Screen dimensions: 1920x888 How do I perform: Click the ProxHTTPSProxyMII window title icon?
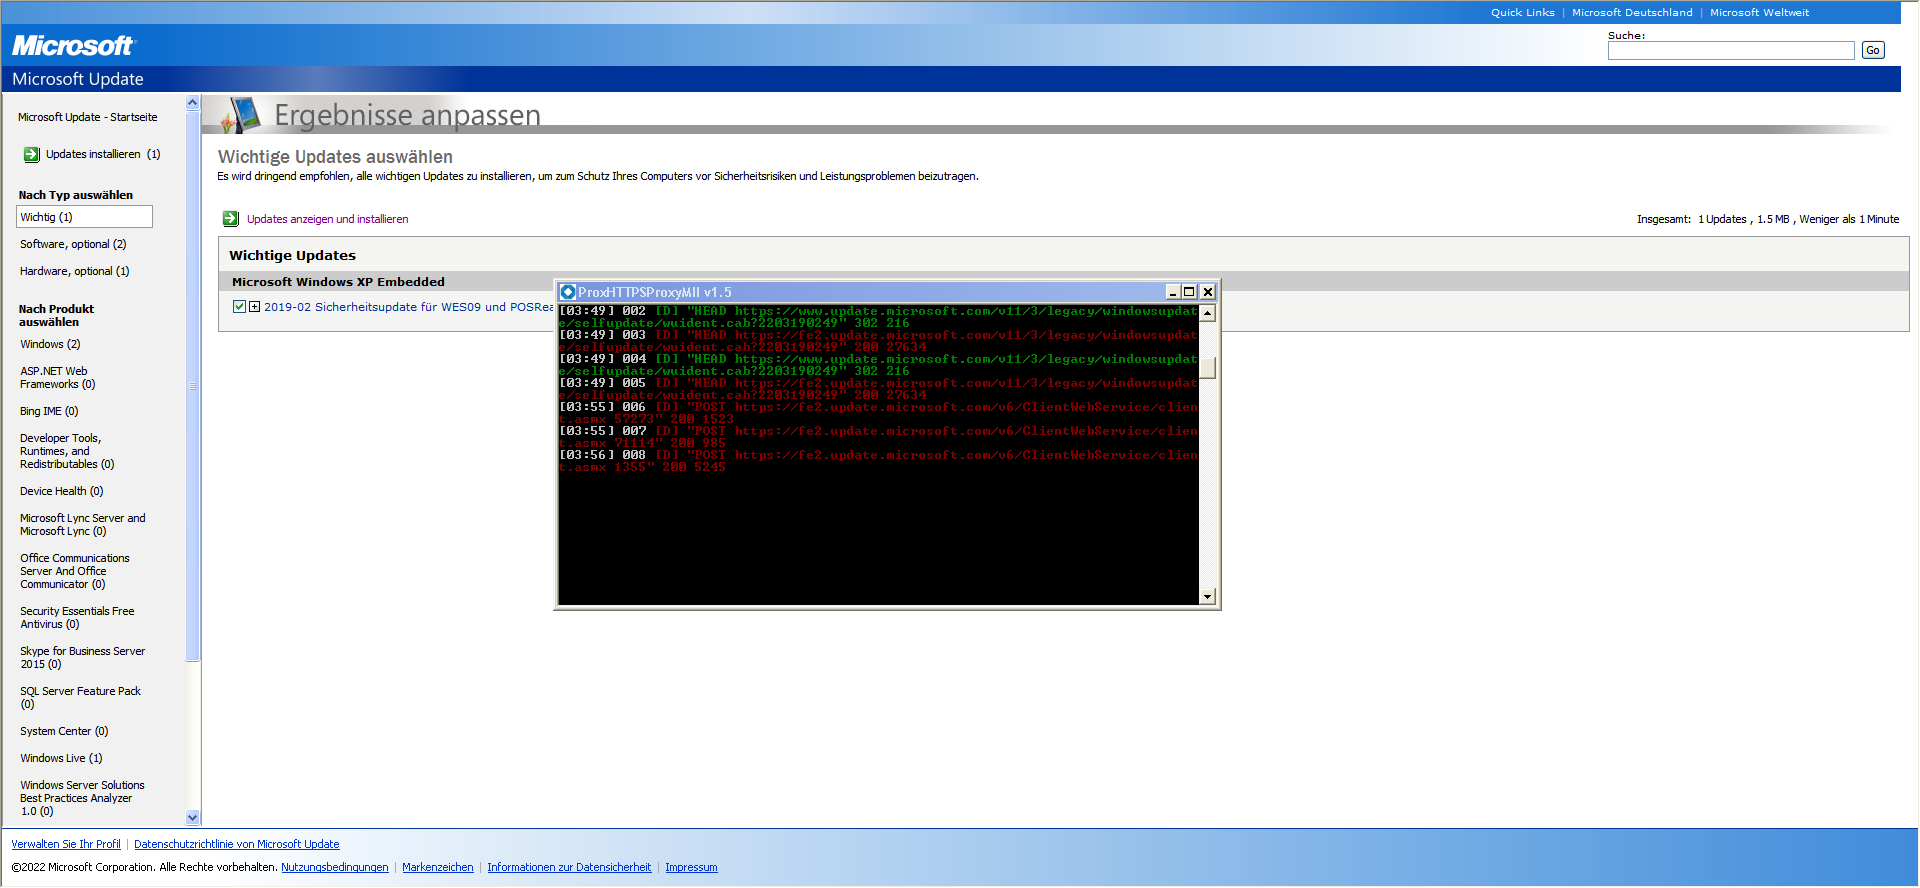coord(568,292)
